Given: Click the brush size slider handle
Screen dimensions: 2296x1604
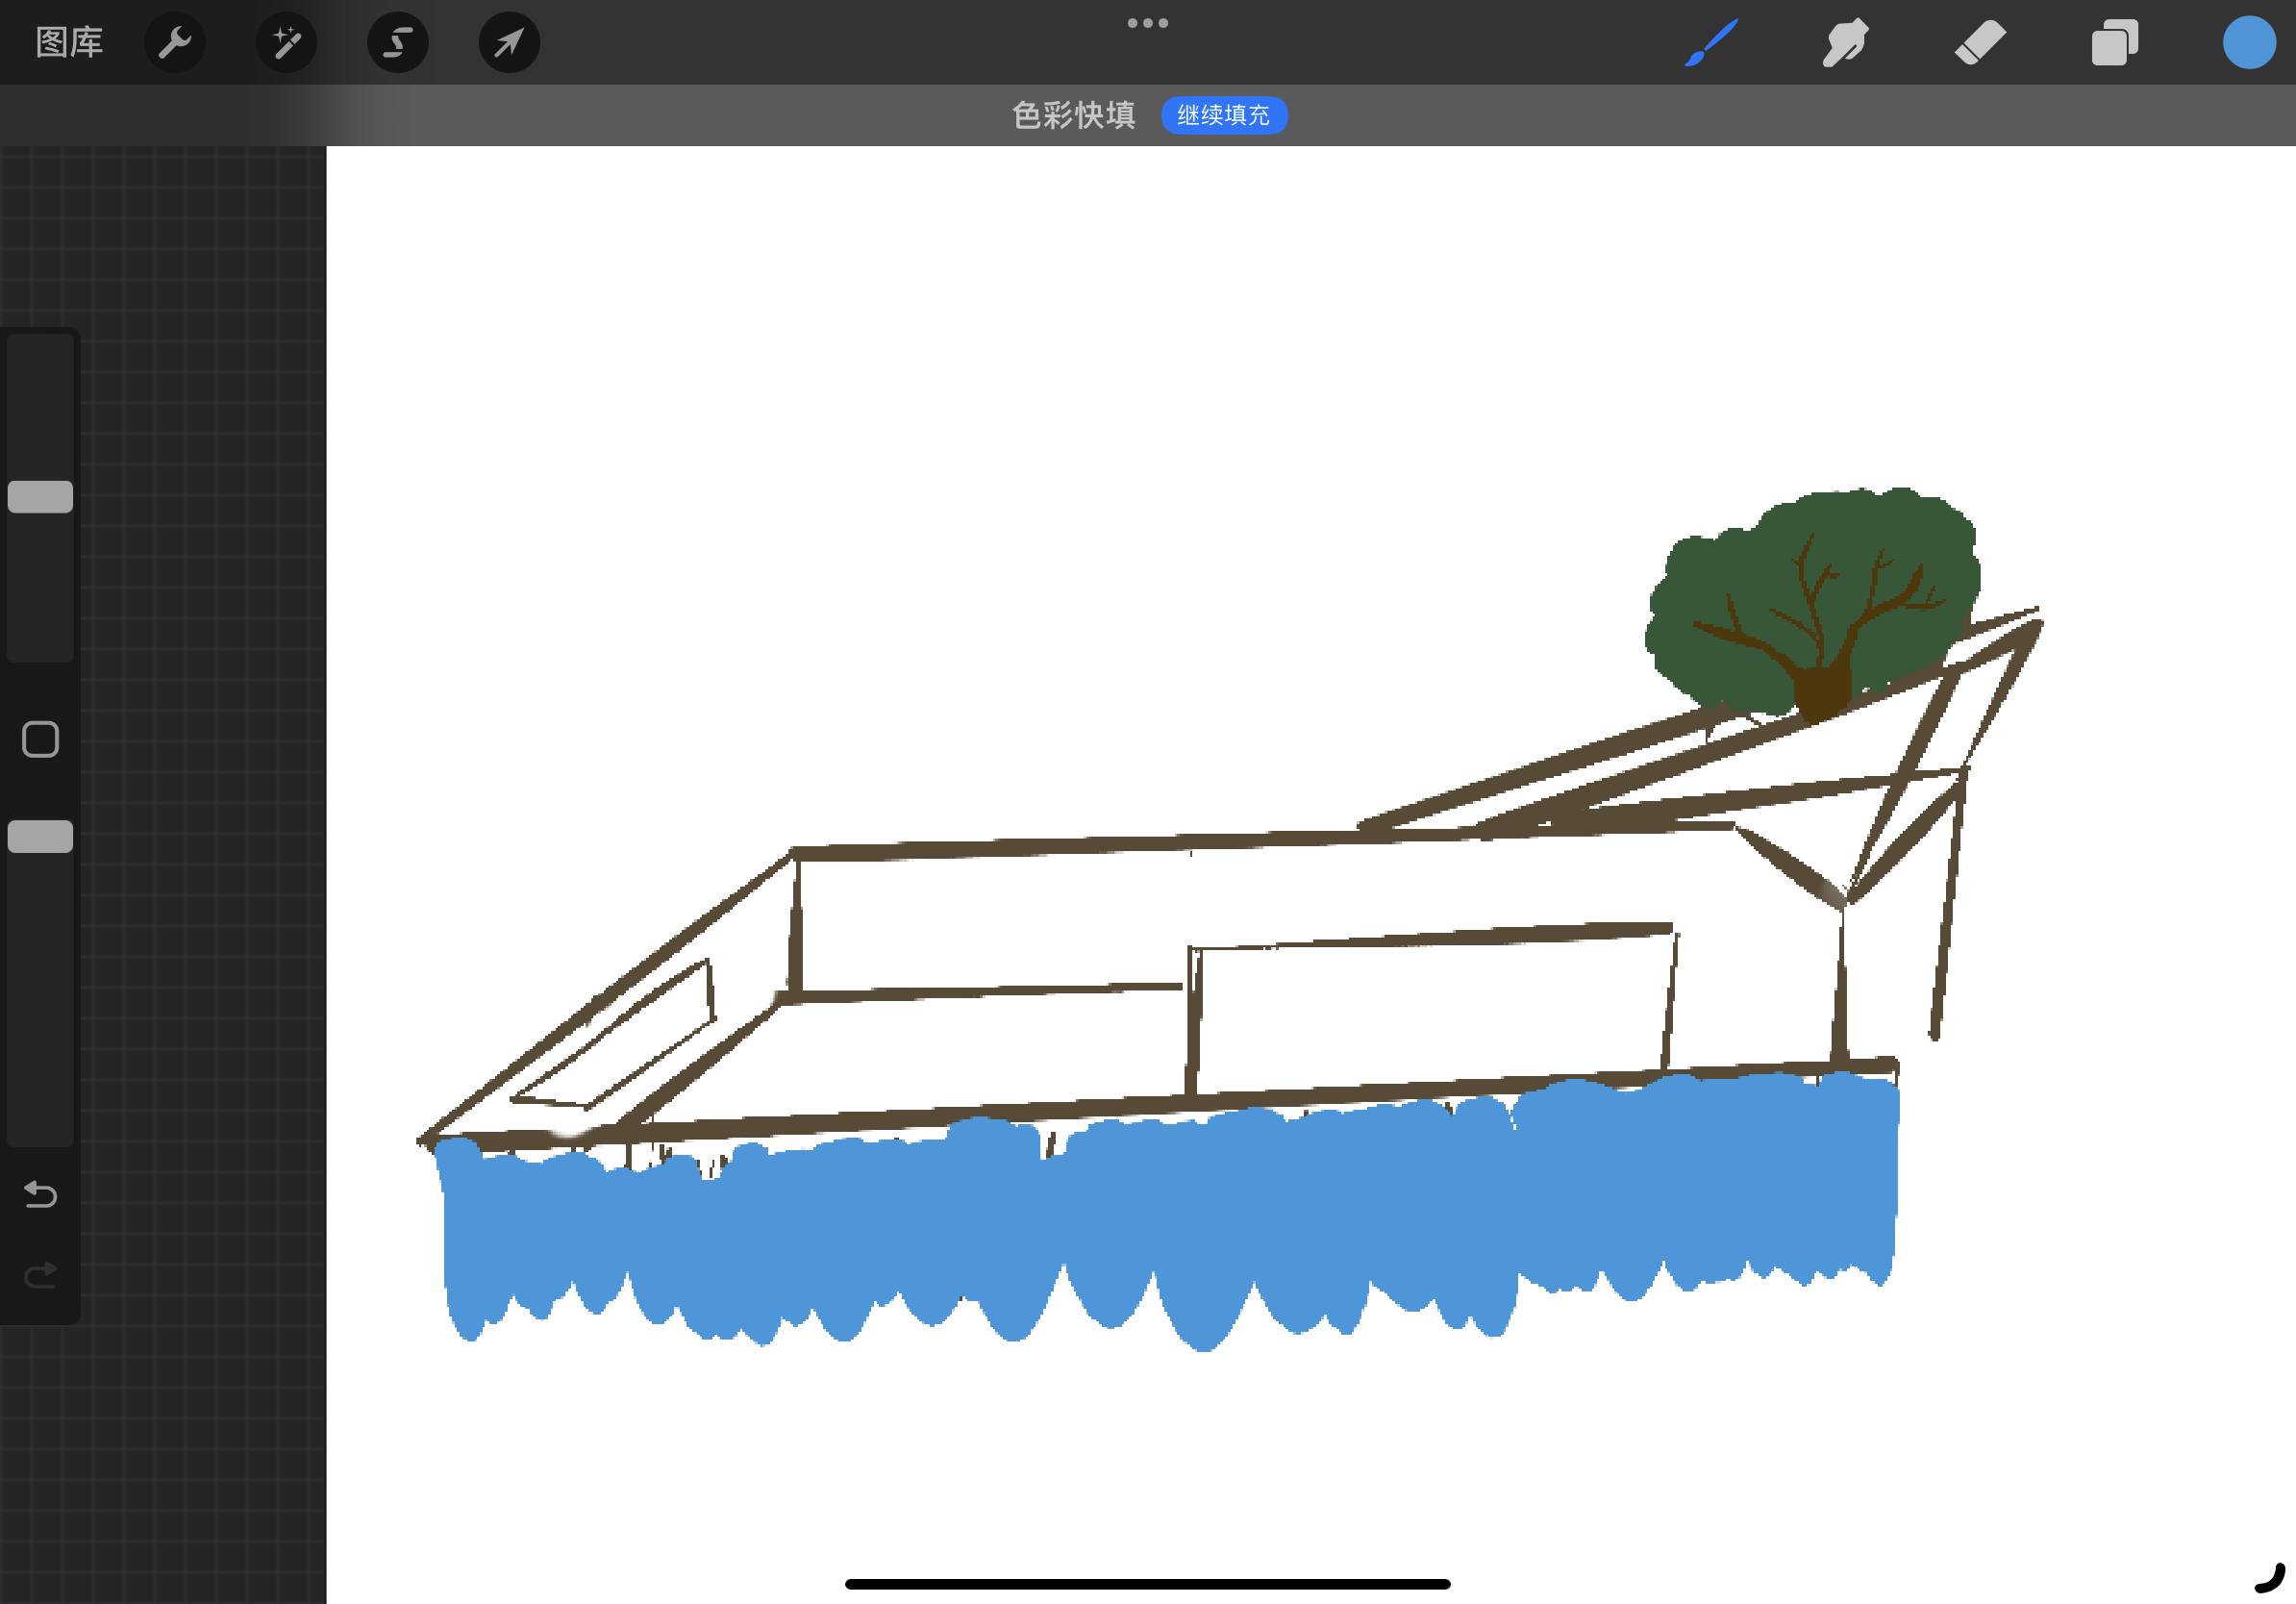Looking at the screenshot, I should pyautogui.click(x=40, y=497).
